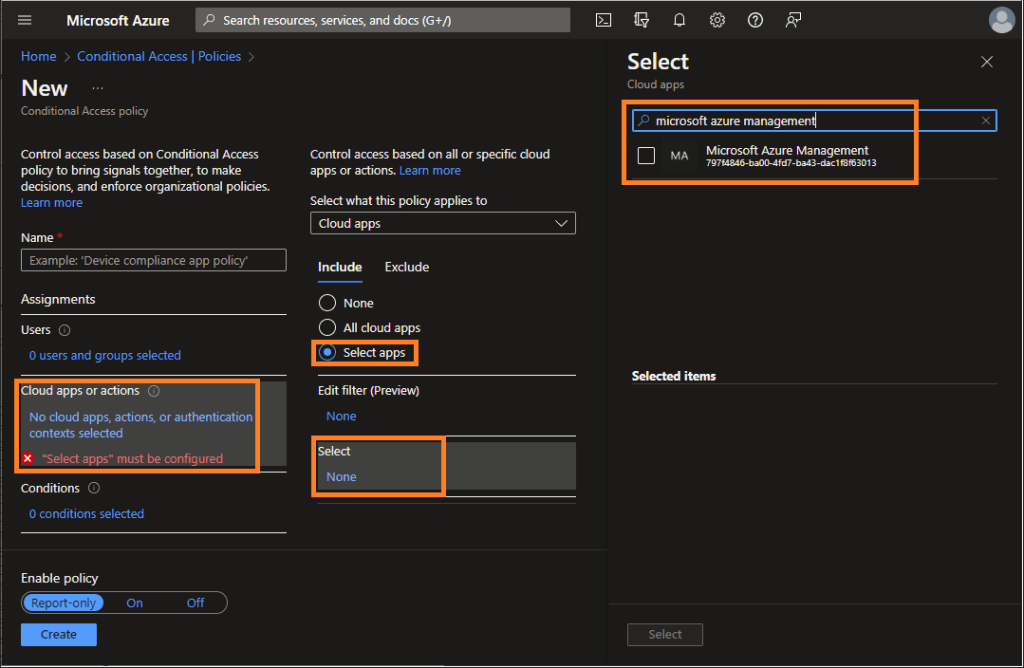The height and width of the screenshot is (668, 1024).
Task: Set Enable policy to On
Action: pos(135,603)
